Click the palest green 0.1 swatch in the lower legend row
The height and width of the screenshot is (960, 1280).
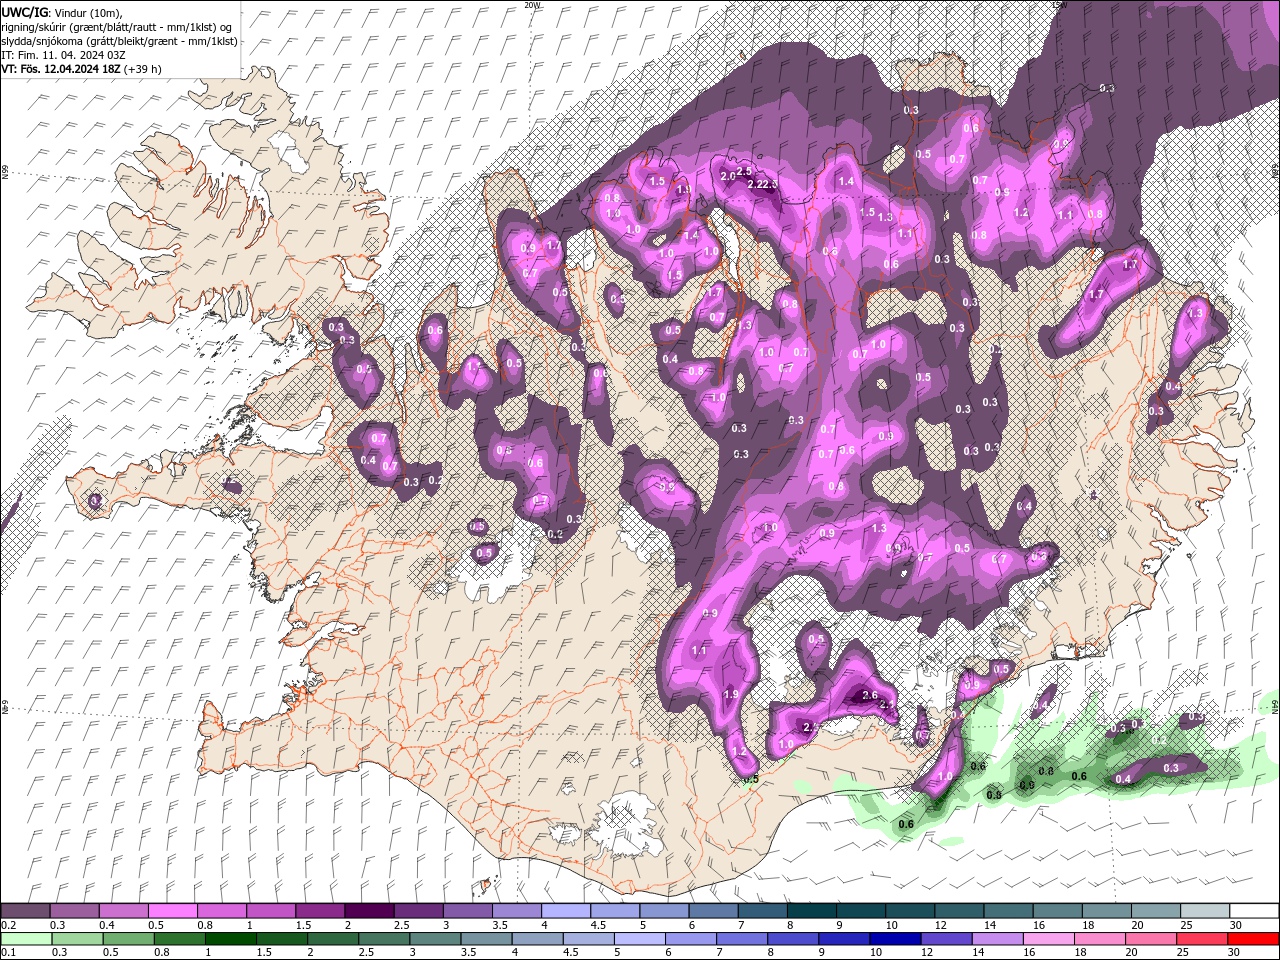pos(25,938)
